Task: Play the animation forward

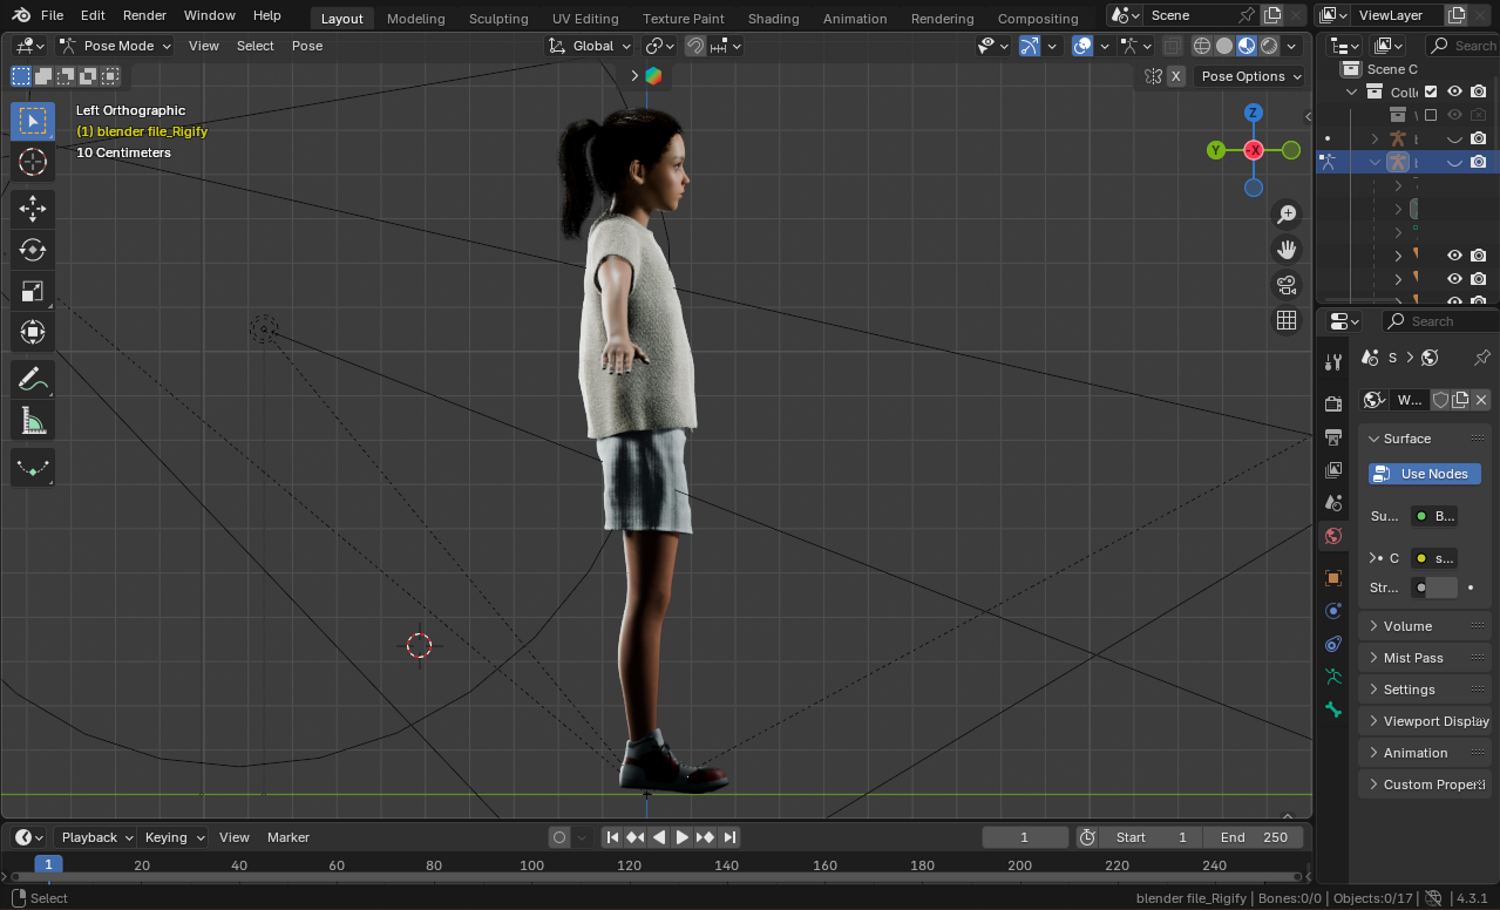Action: pyautogui.click(x=681, y=838)
